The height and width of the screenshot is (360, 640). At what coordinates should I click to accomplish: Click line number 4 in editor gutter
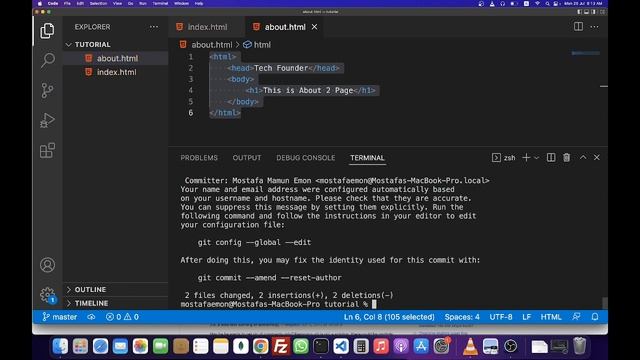coord(191,90)
